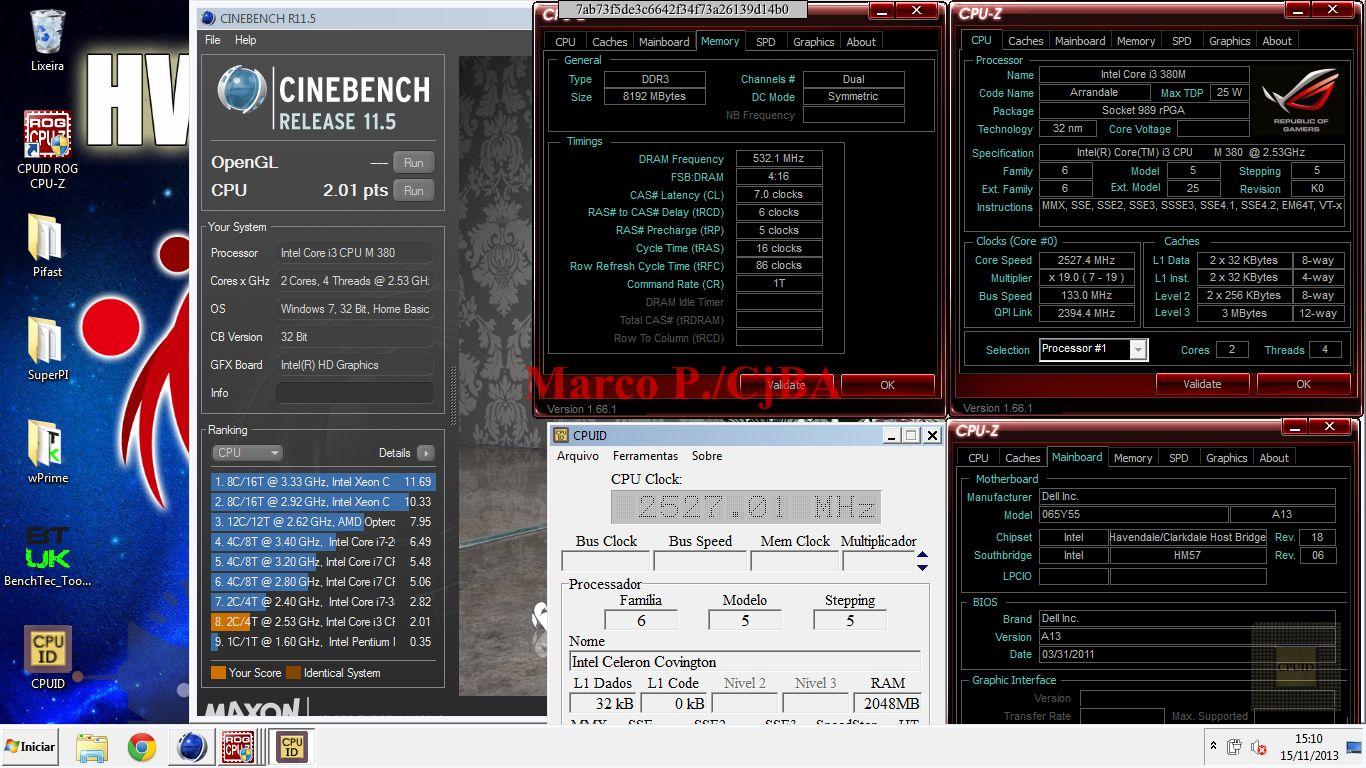Open SPD tab in bottom-right CPU-Z window
The height and width of the screenshot is (768, 1366).
click(1179, 458)
